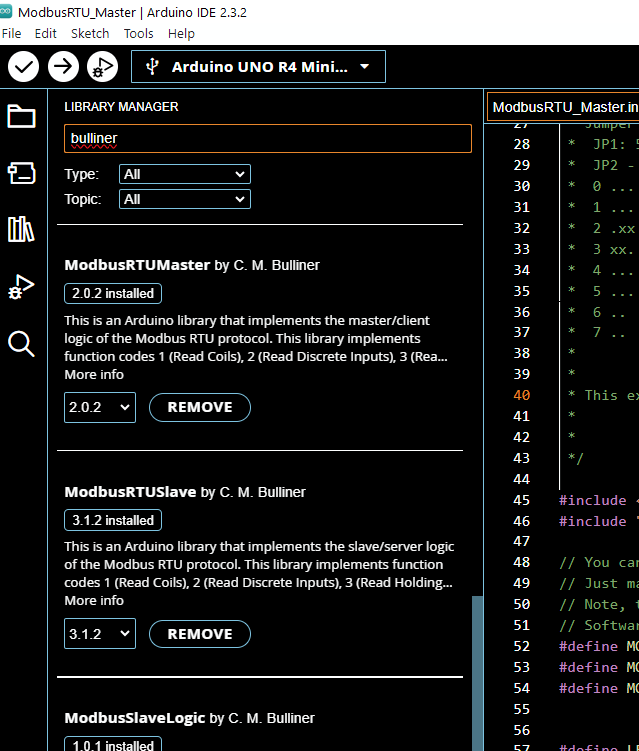
Task: Open the Topic filter dropdown
Action: click(x=185, y=199)
